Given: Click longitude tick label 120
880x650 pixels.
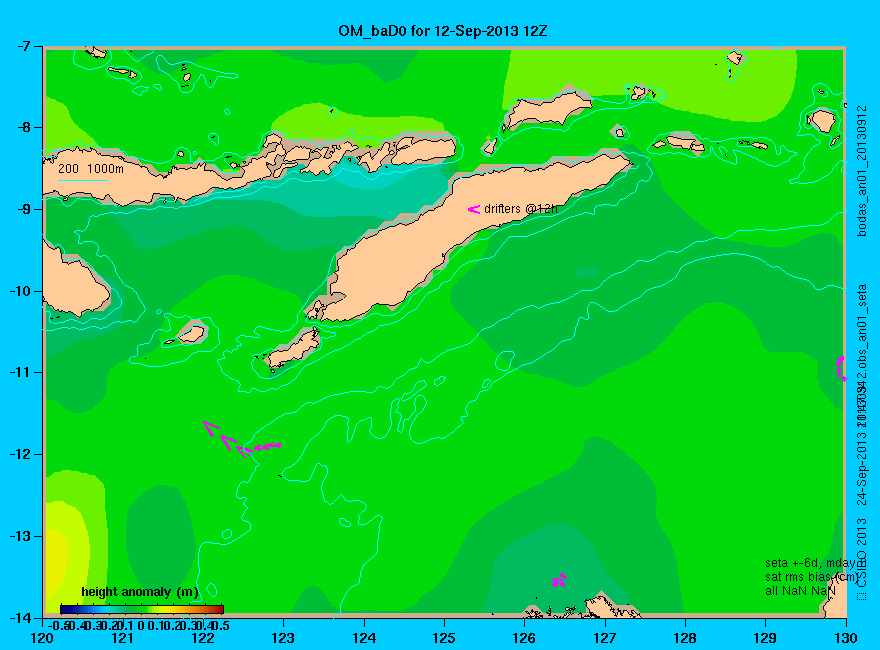Looking at the screenshot, I should 43,638.
